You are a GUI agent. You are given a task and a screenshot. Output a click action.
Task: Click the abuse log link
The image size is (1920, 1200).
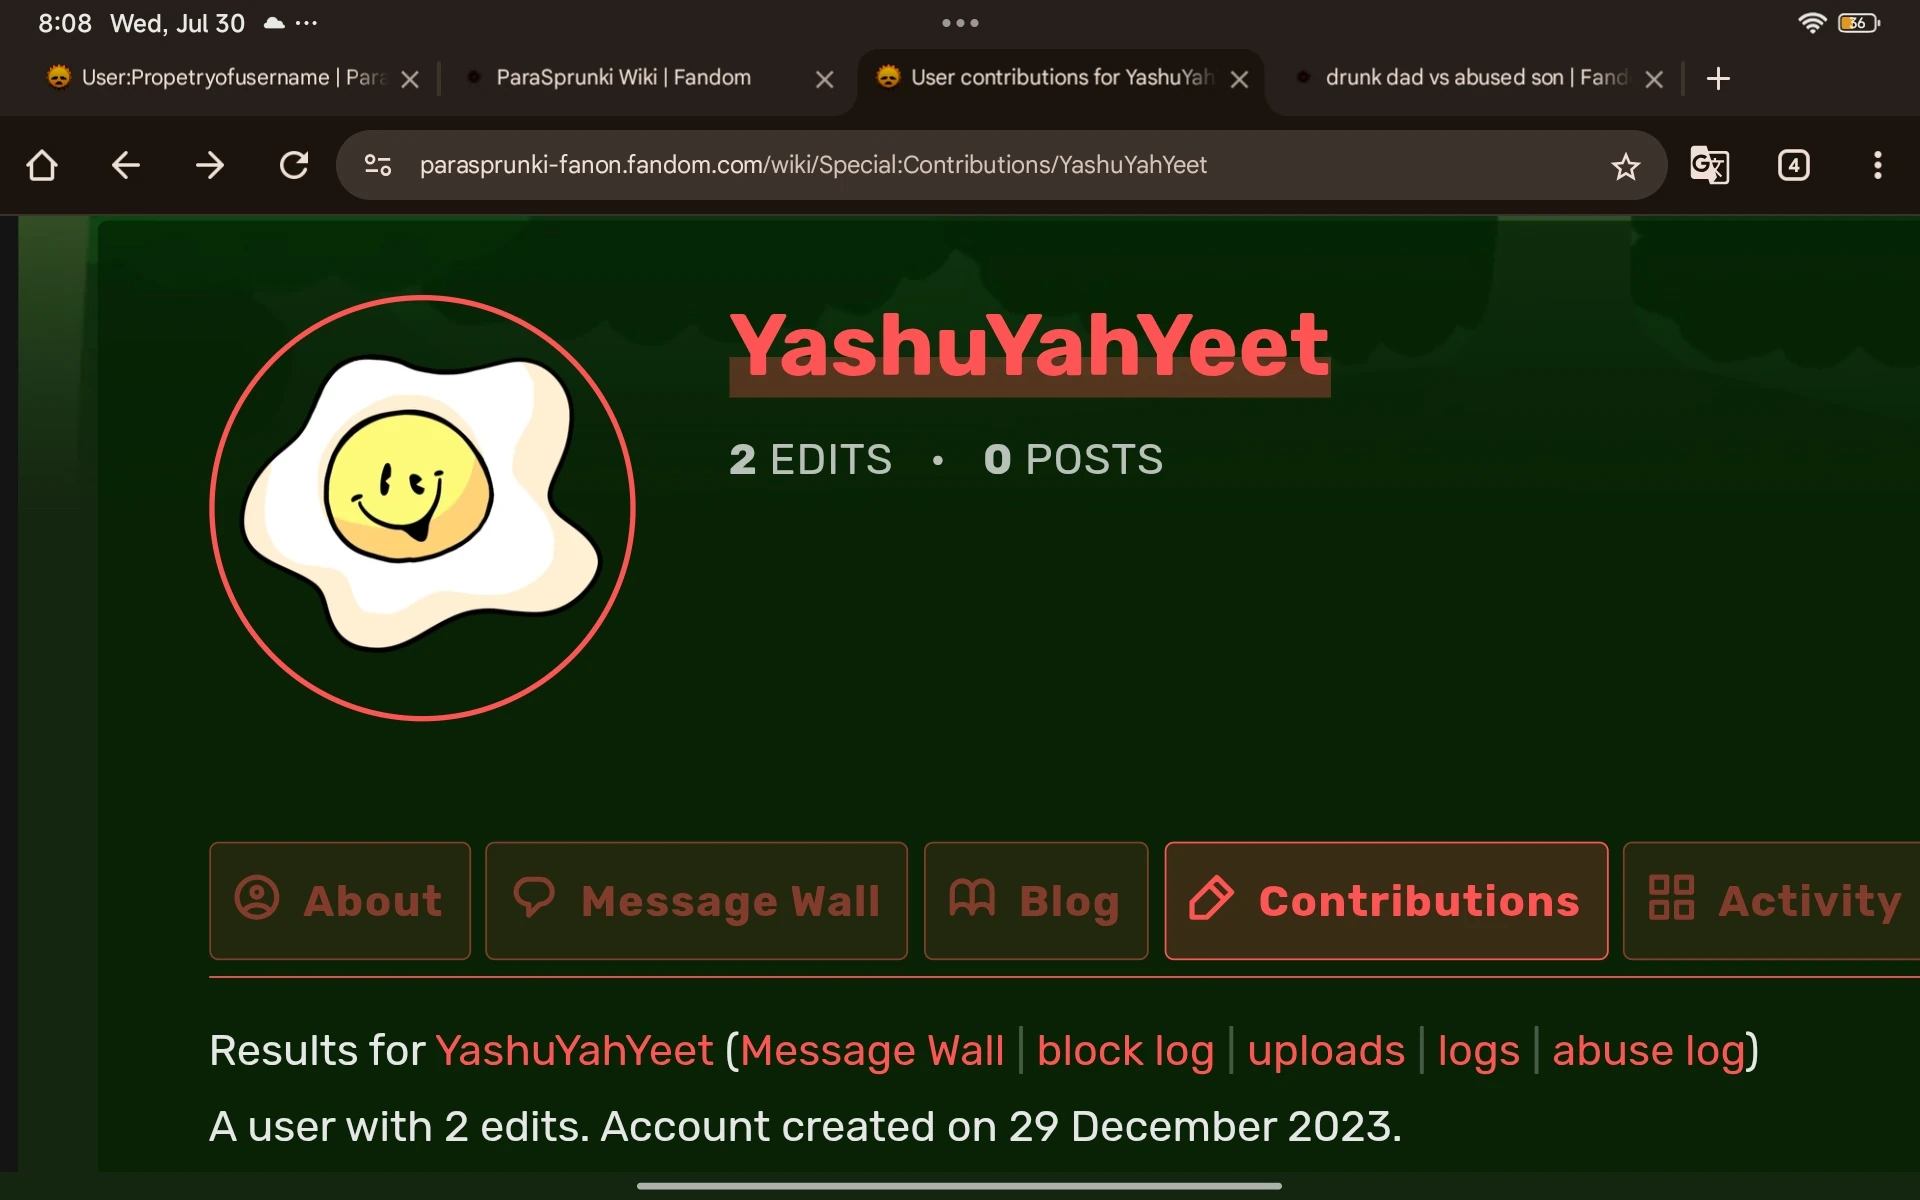coord(1649,1051)
